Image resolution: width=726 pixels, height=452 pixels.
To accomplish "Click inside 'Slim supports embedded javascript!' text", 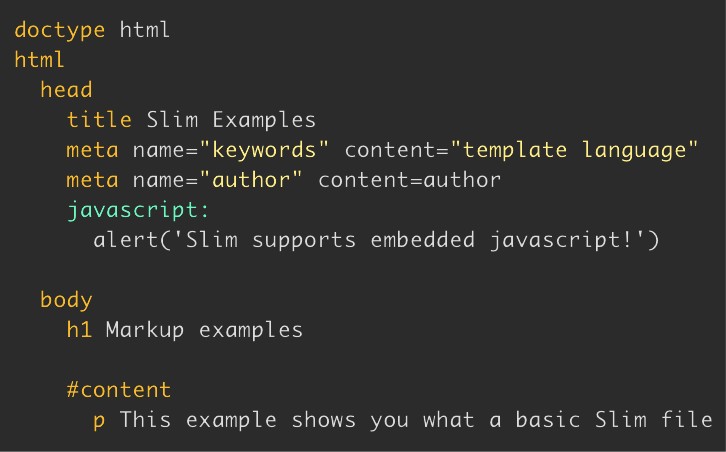I will (408, 241).
